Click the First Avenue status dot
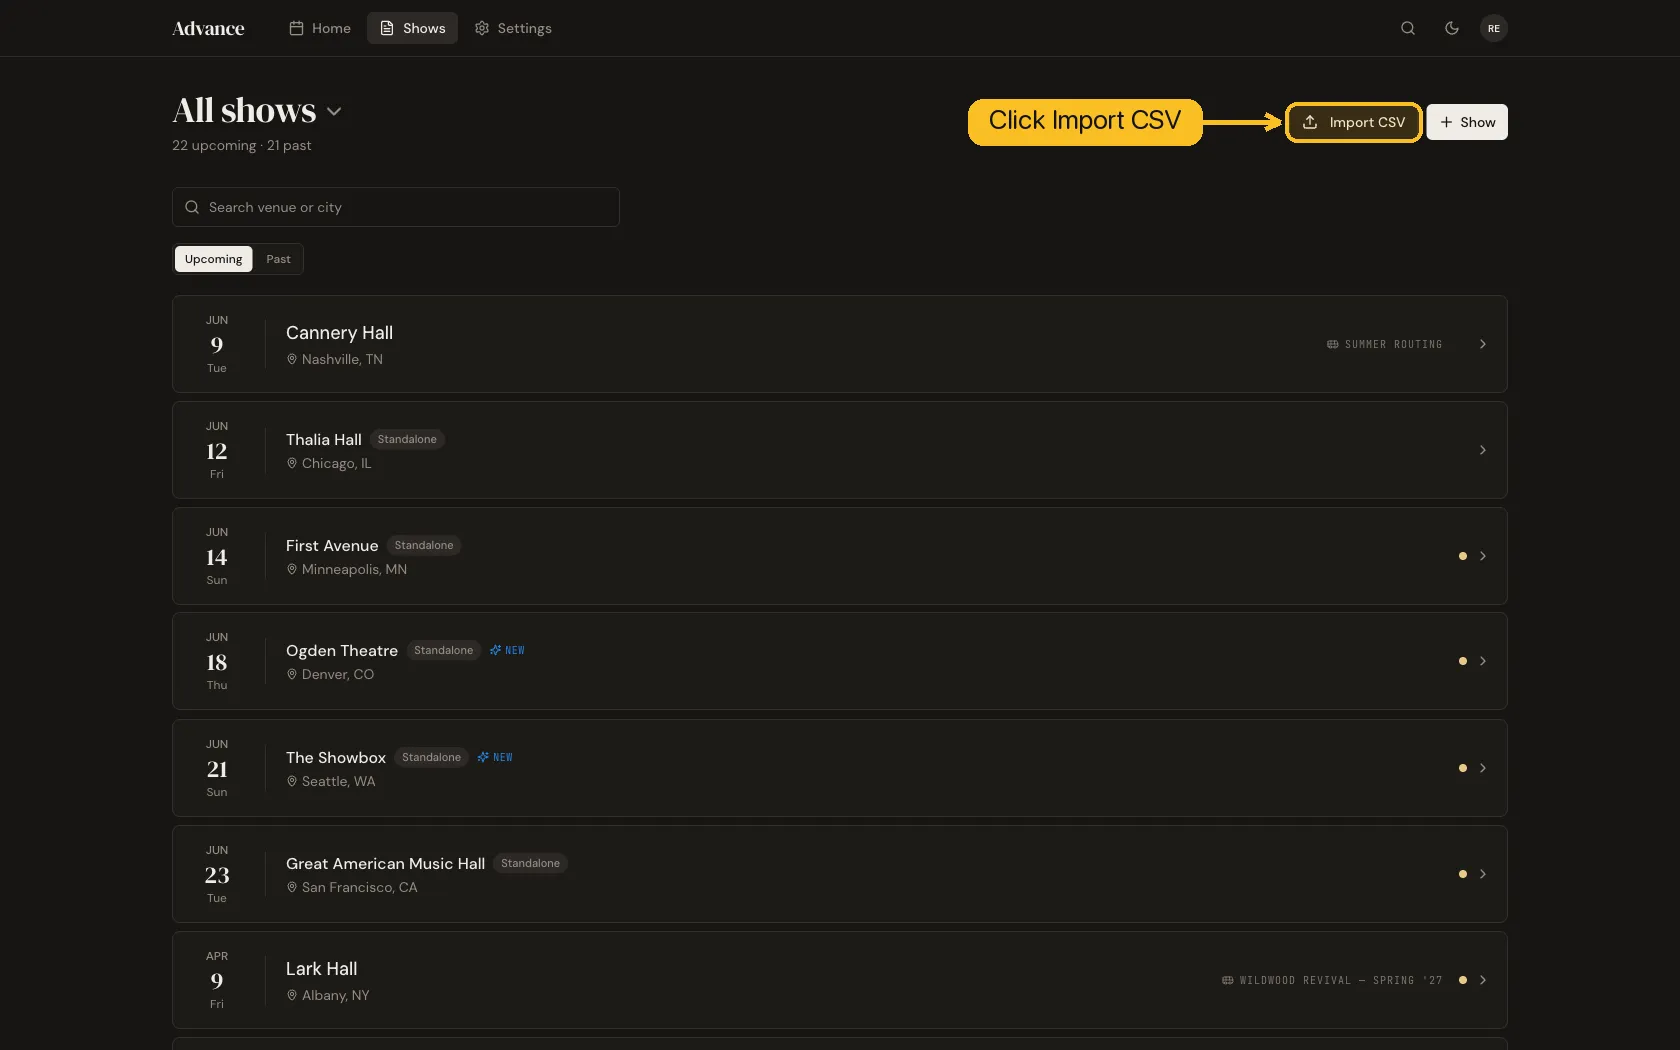The width and height of the screenshot is (1680, 1050). click(1463, 556)
